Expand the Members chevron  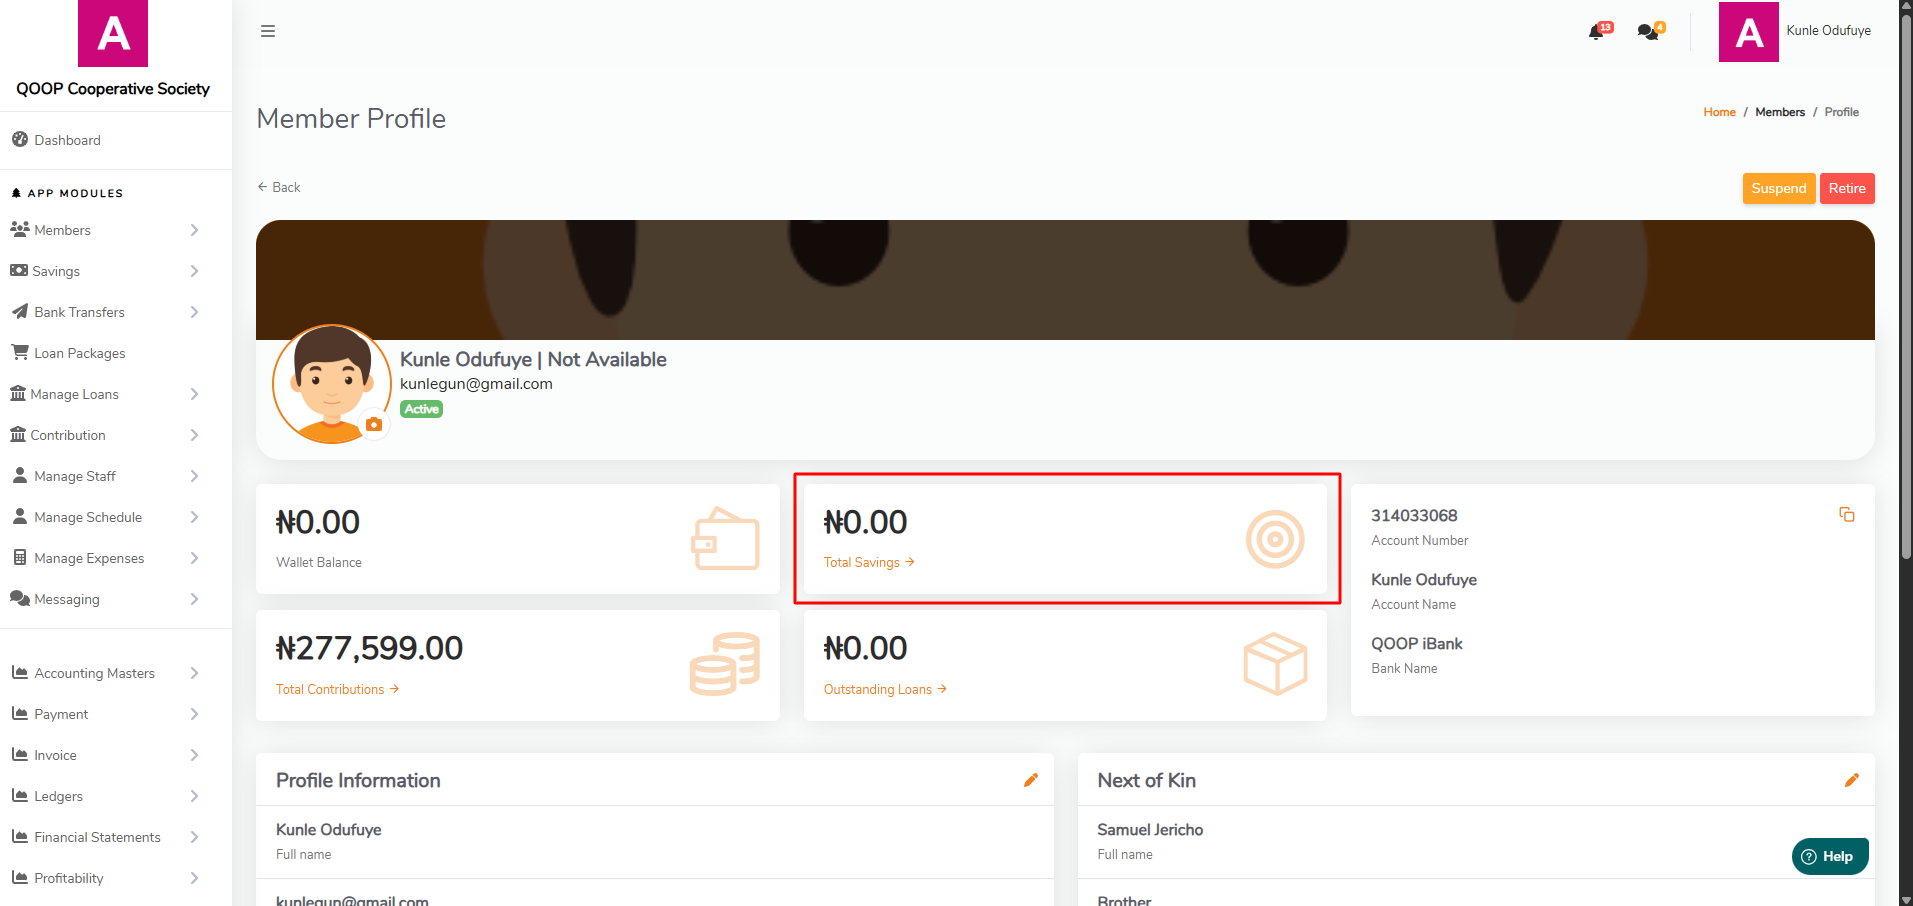coord(194,230)
